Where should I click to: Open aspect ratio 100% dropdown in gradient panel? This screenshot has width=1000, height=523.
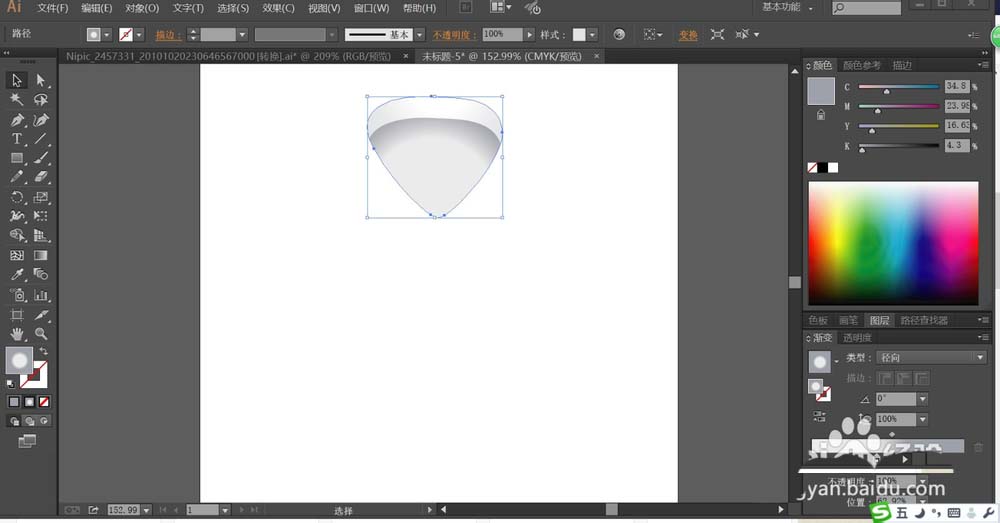922,419
